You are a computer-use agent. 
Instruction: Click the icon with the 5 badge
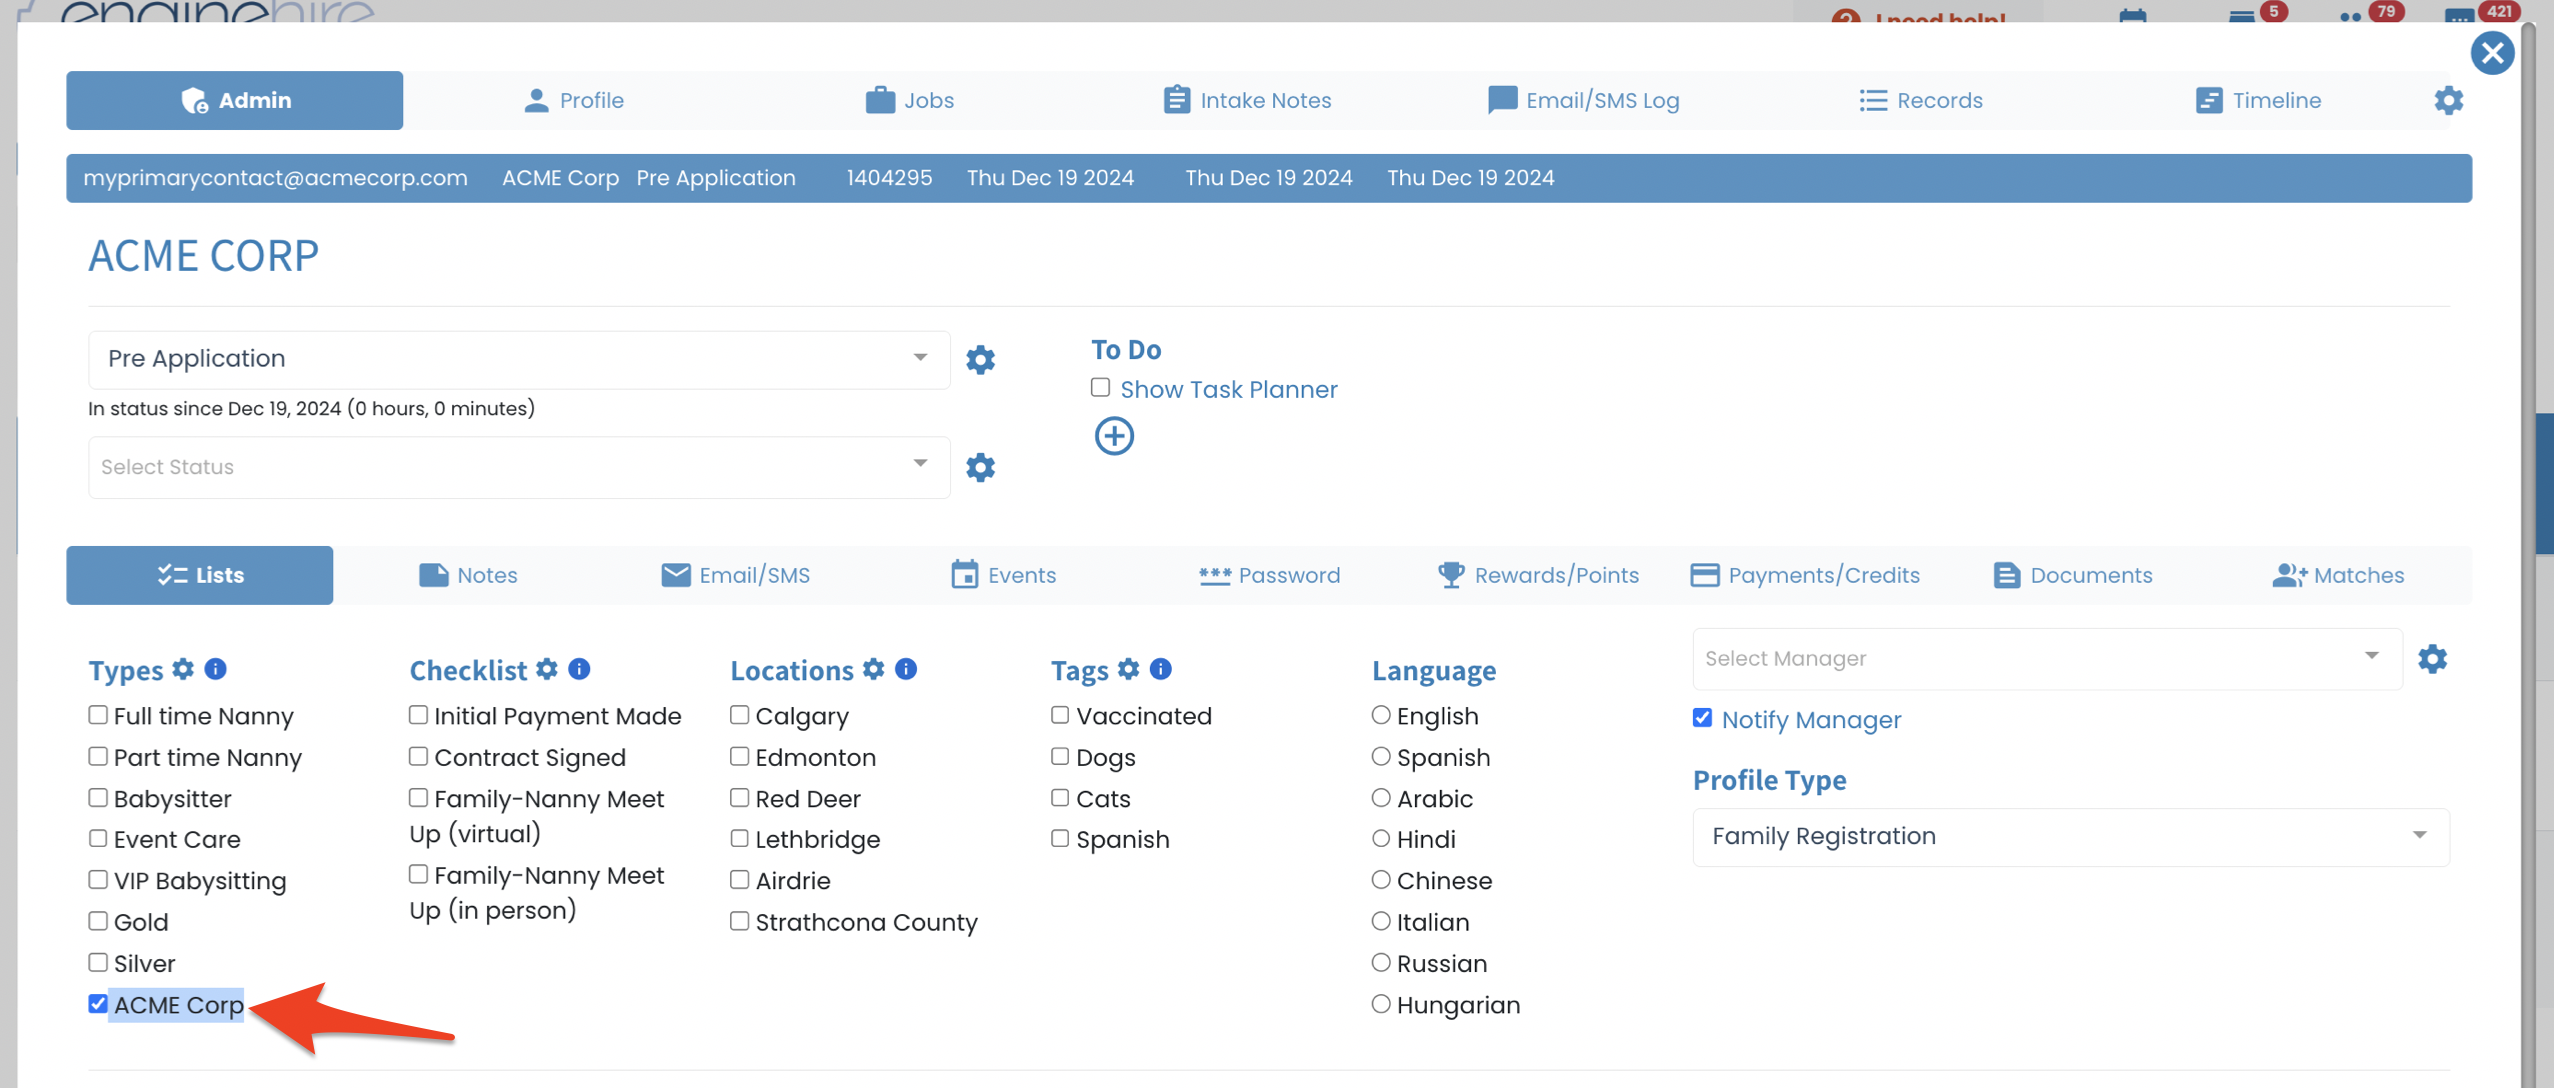pyautogui.click(x=2241, y=16)
